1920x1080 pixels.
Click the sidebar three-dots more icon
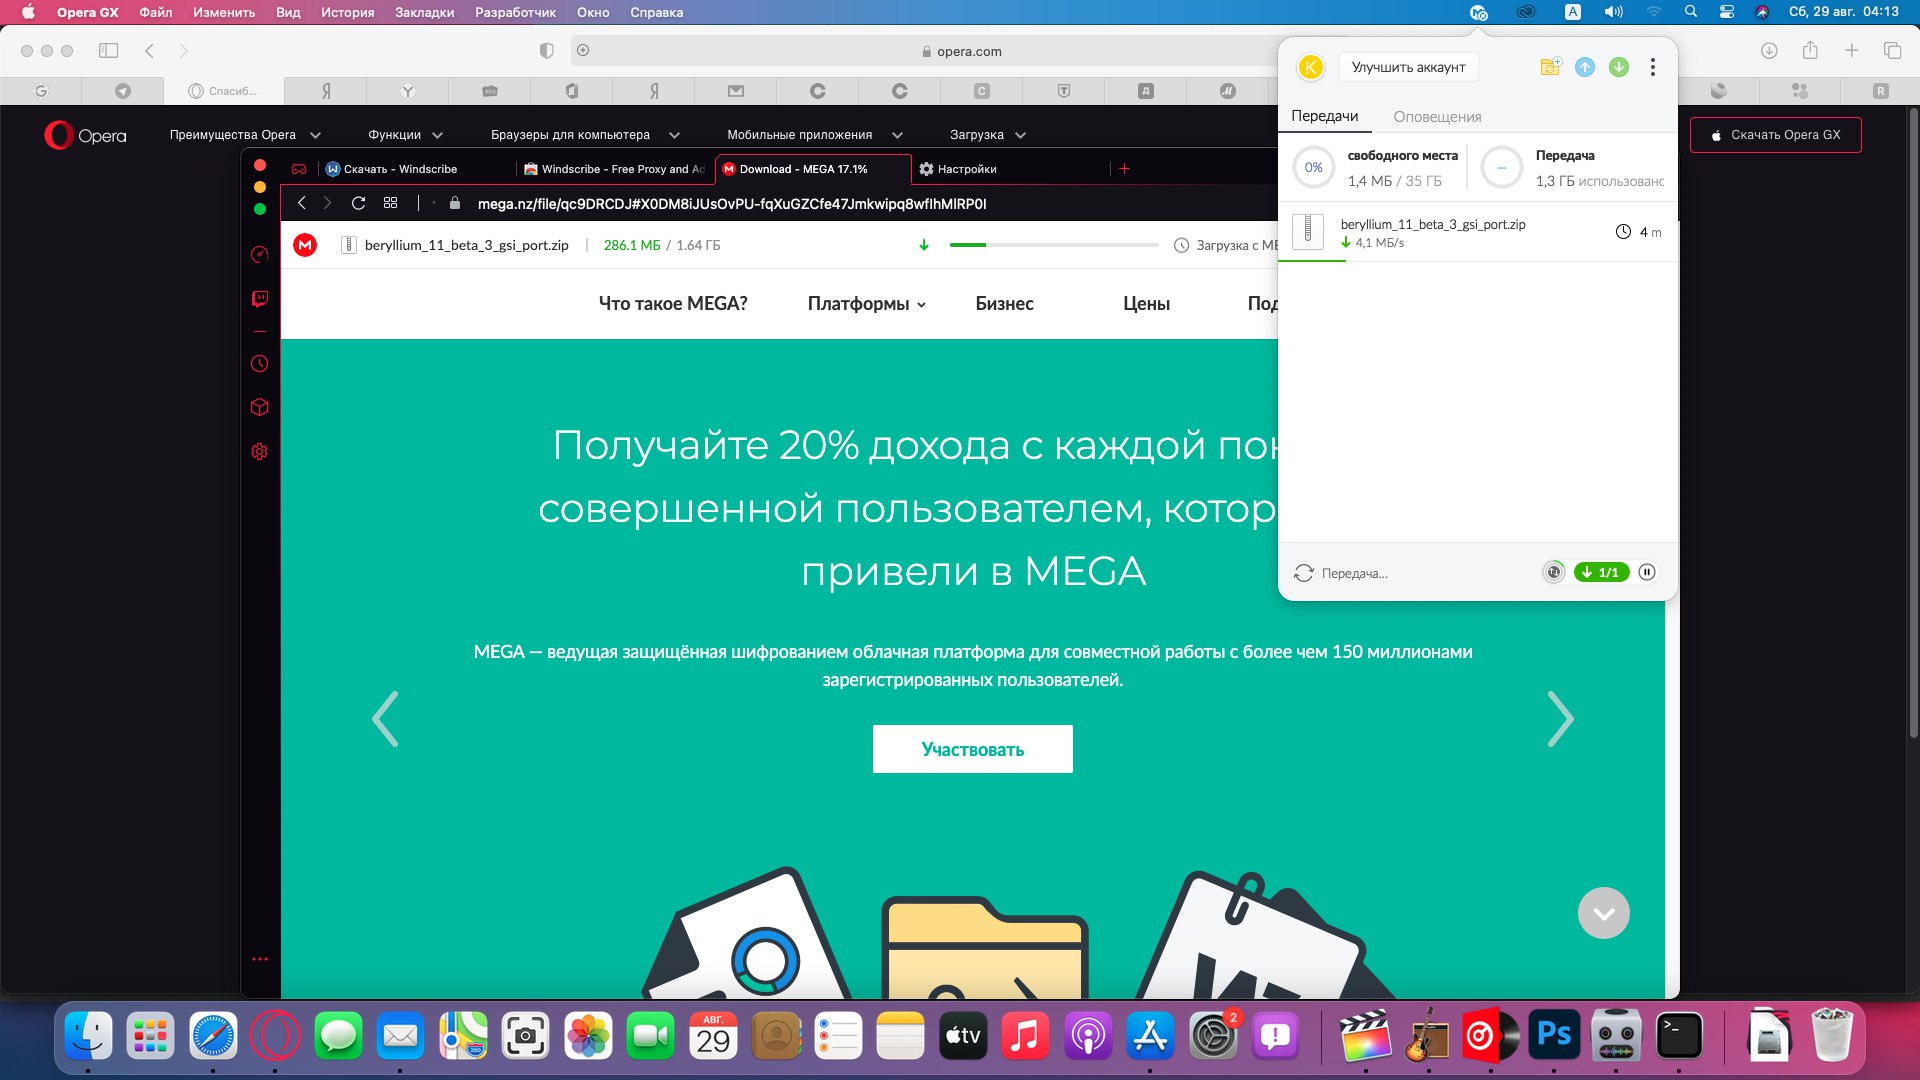click(260, 959)
